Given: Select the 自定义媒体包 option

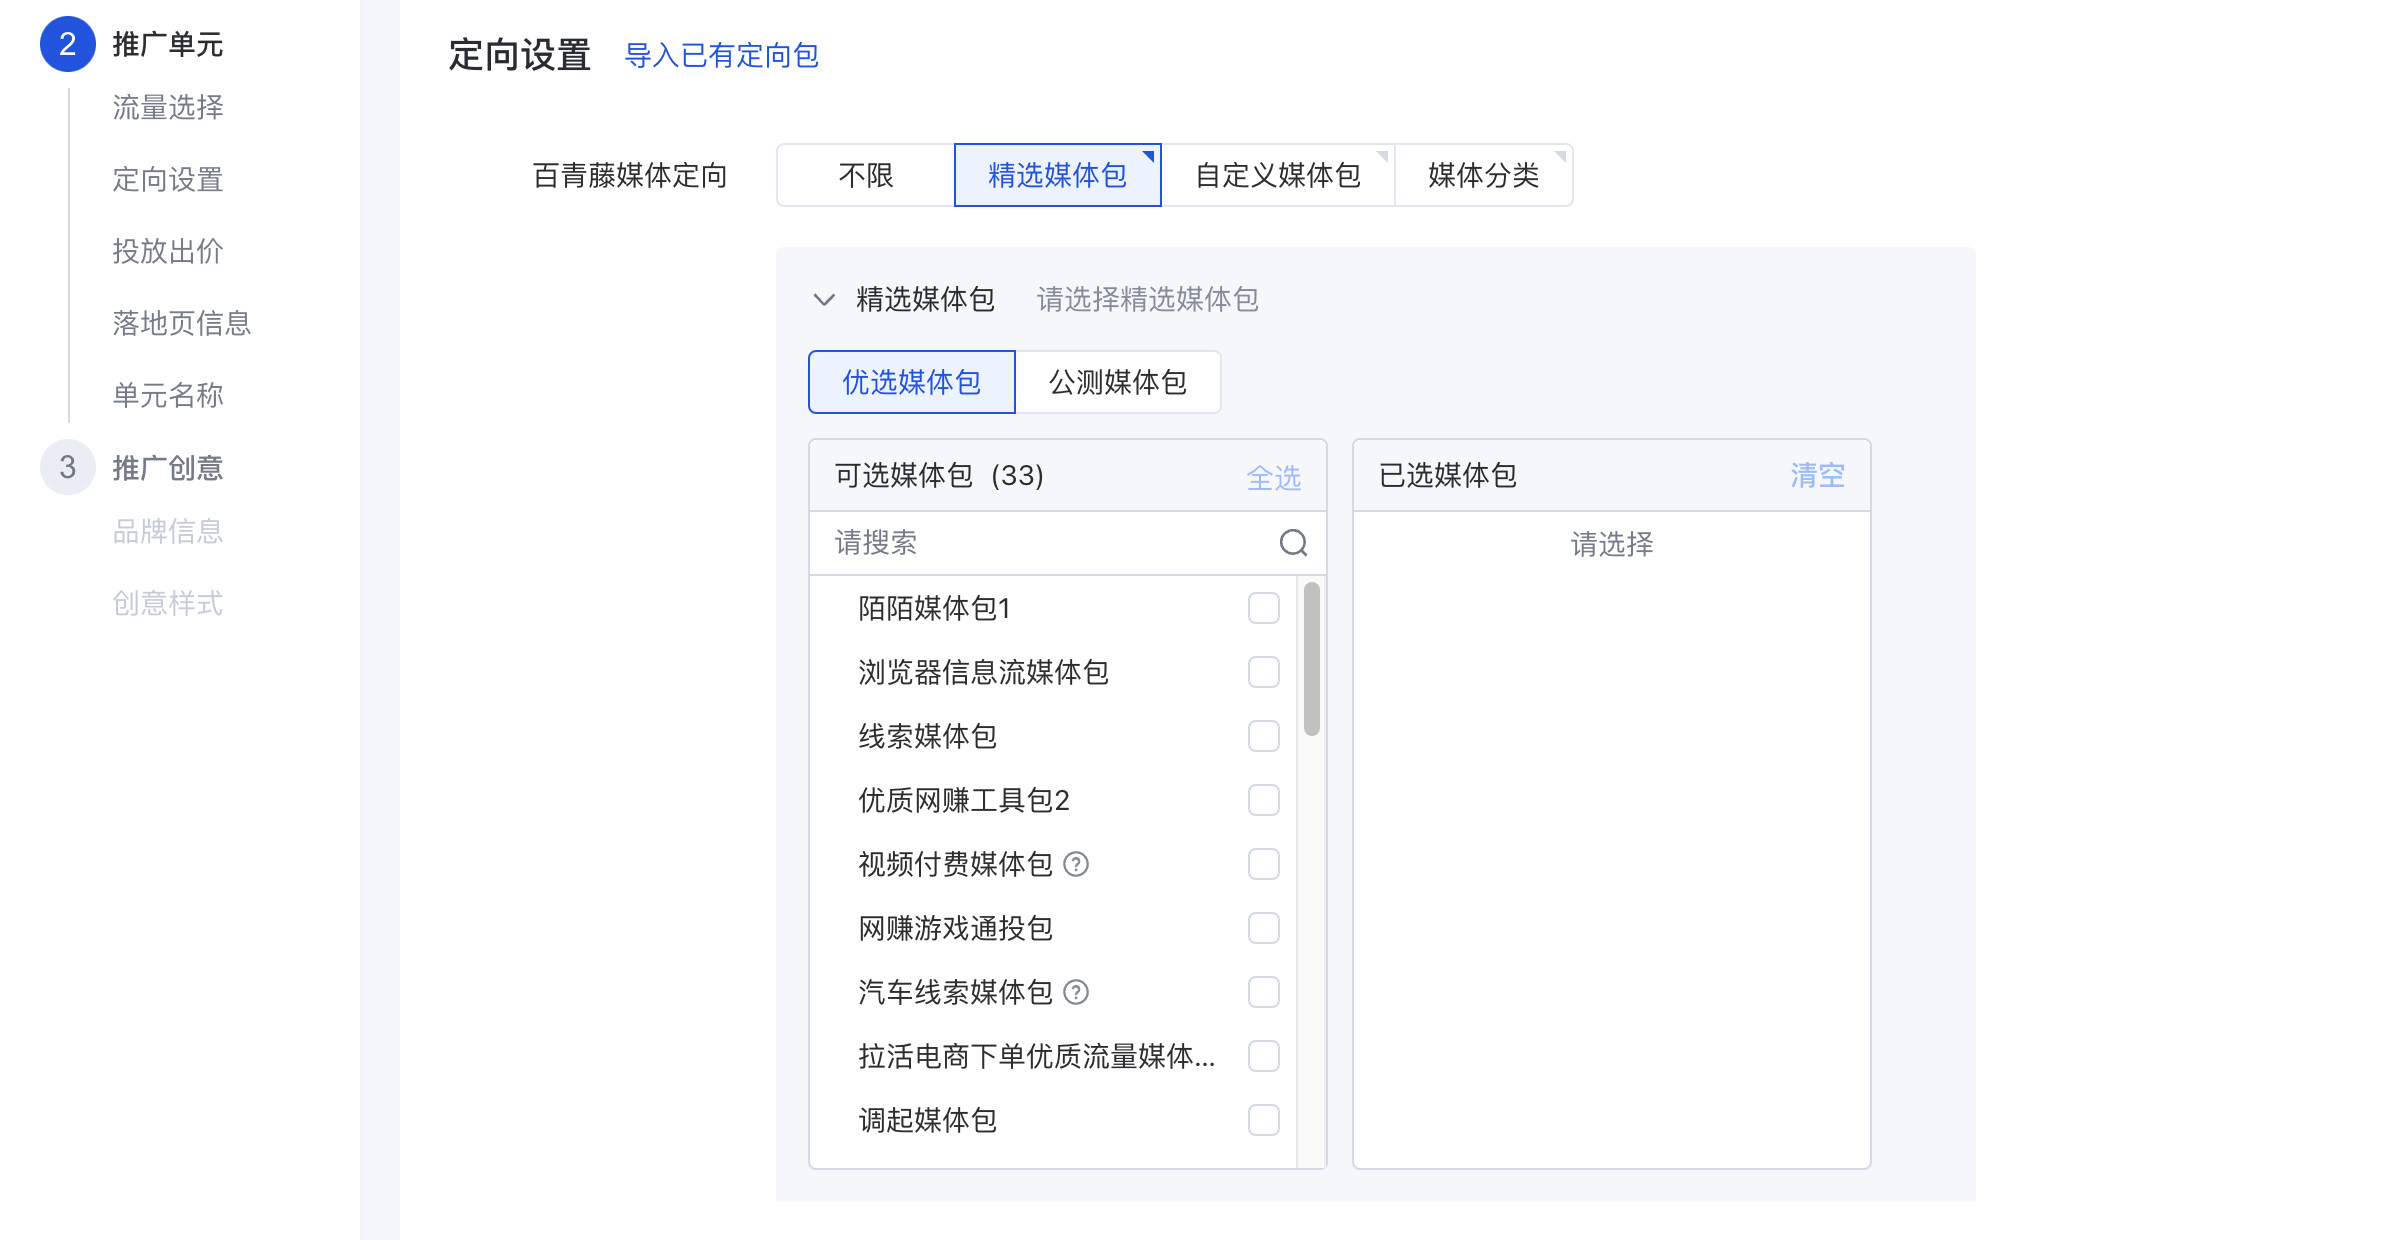Looking at the screenshot, I should click(x=1277, y=176).
